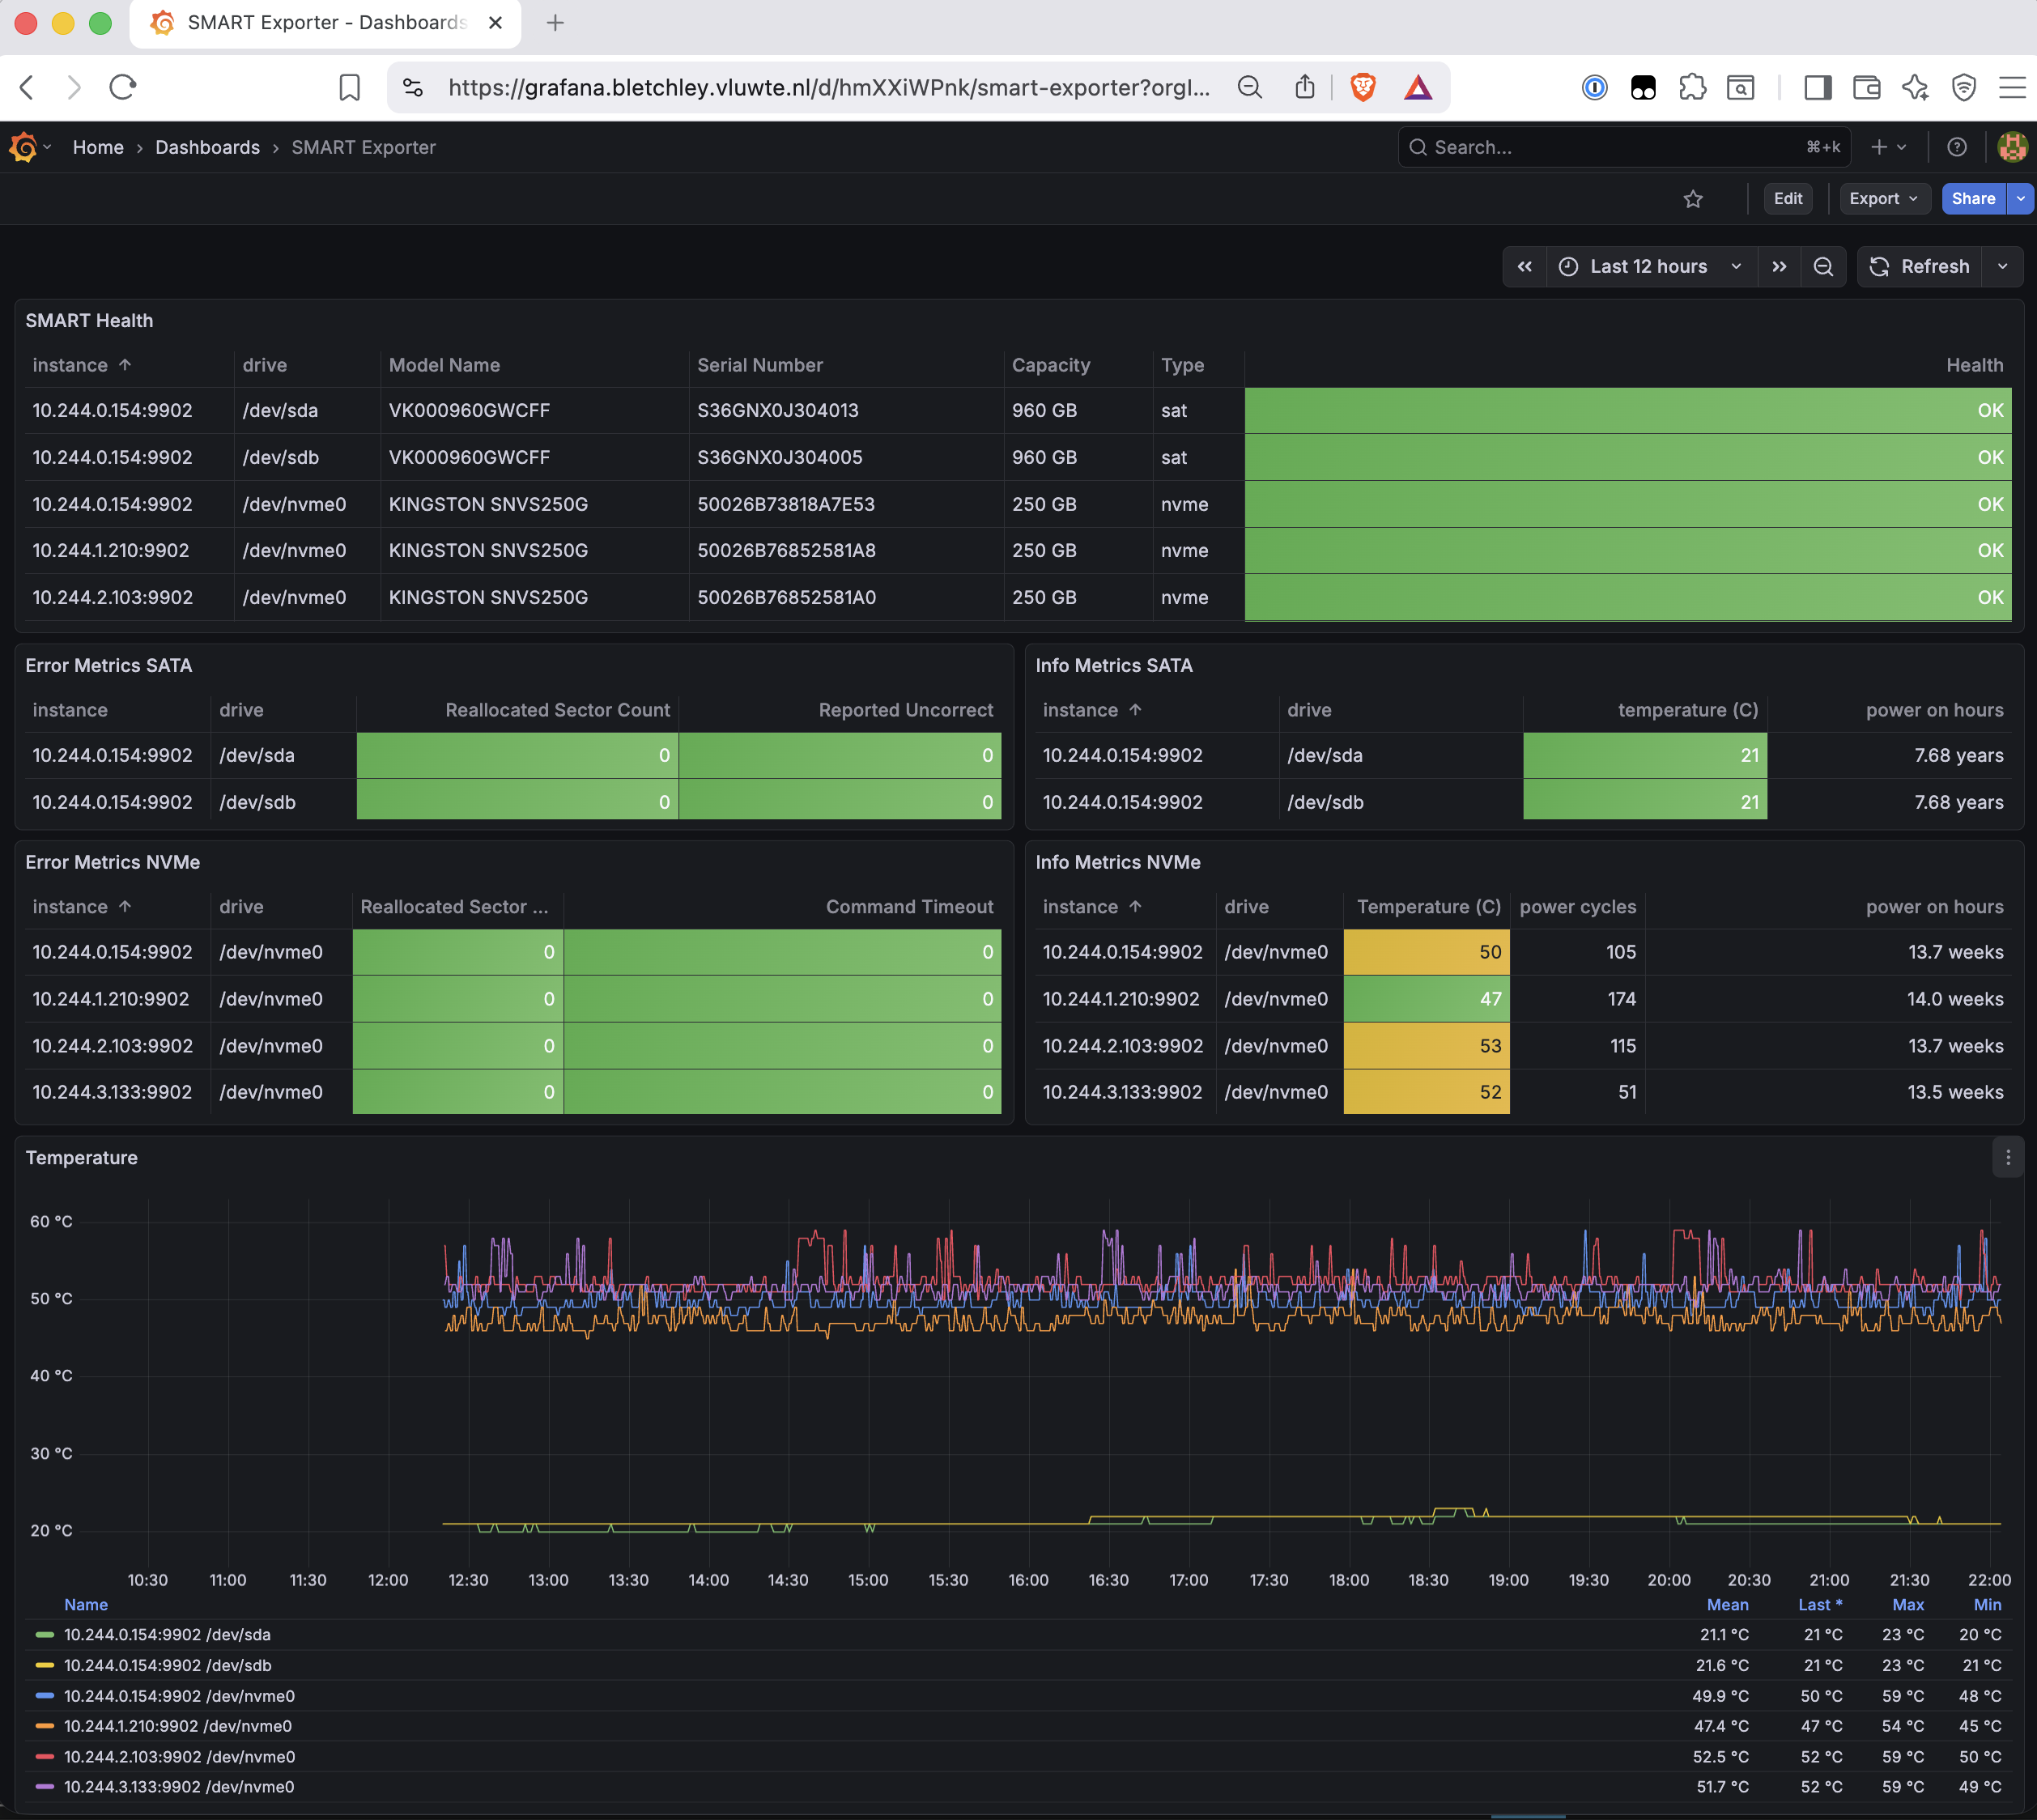Image resolution: width=2037 pixels, height=1820 pixels.
Task: Open the Dashboards breadcrumb
Action: (x=207, y=147)
